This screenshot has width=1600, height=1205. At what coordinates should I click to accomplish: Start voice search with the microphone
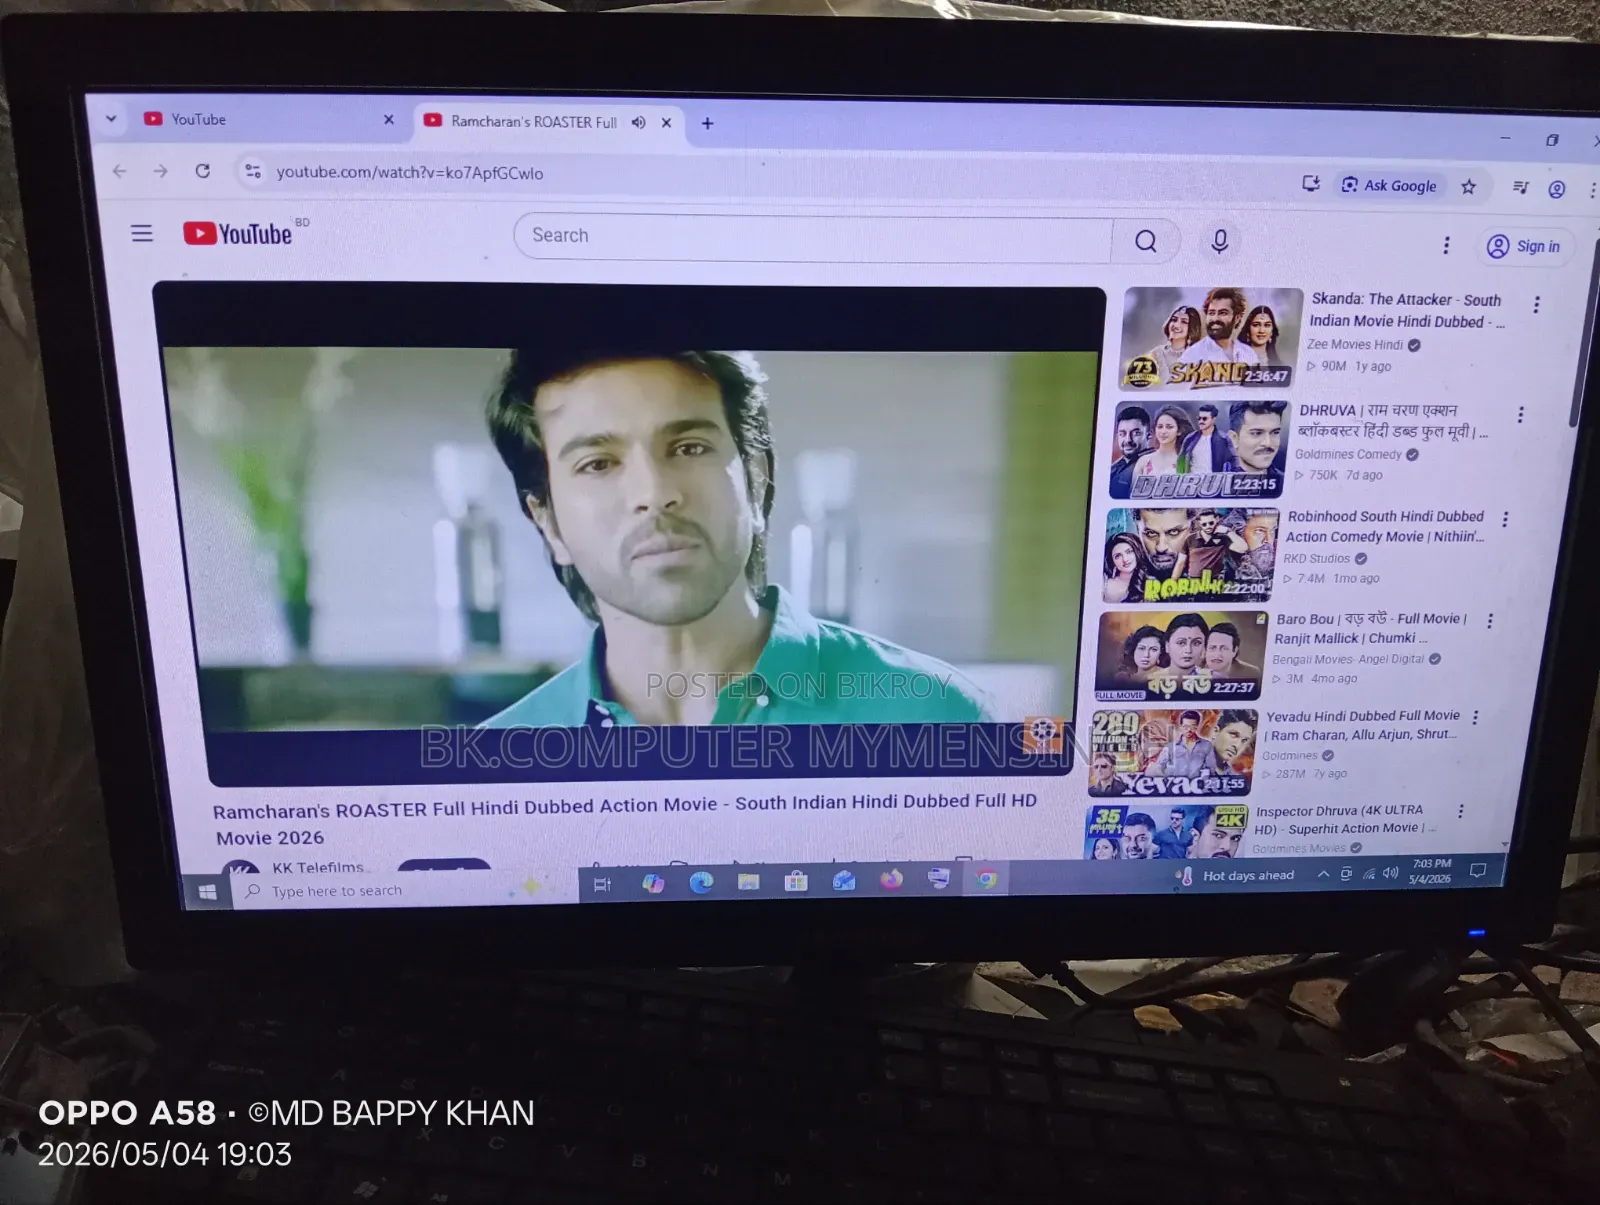[x=1220, y=242]
